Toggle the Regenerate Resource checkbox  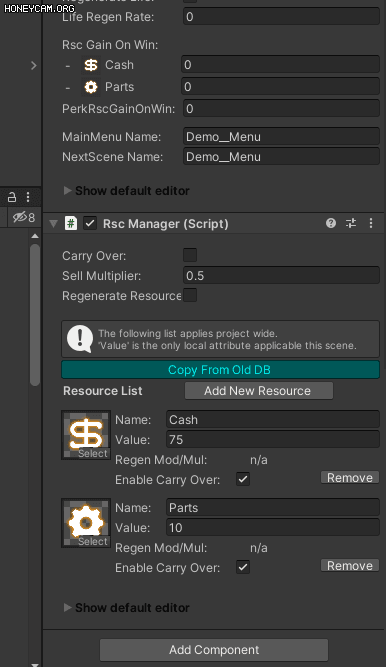point(190,295)
